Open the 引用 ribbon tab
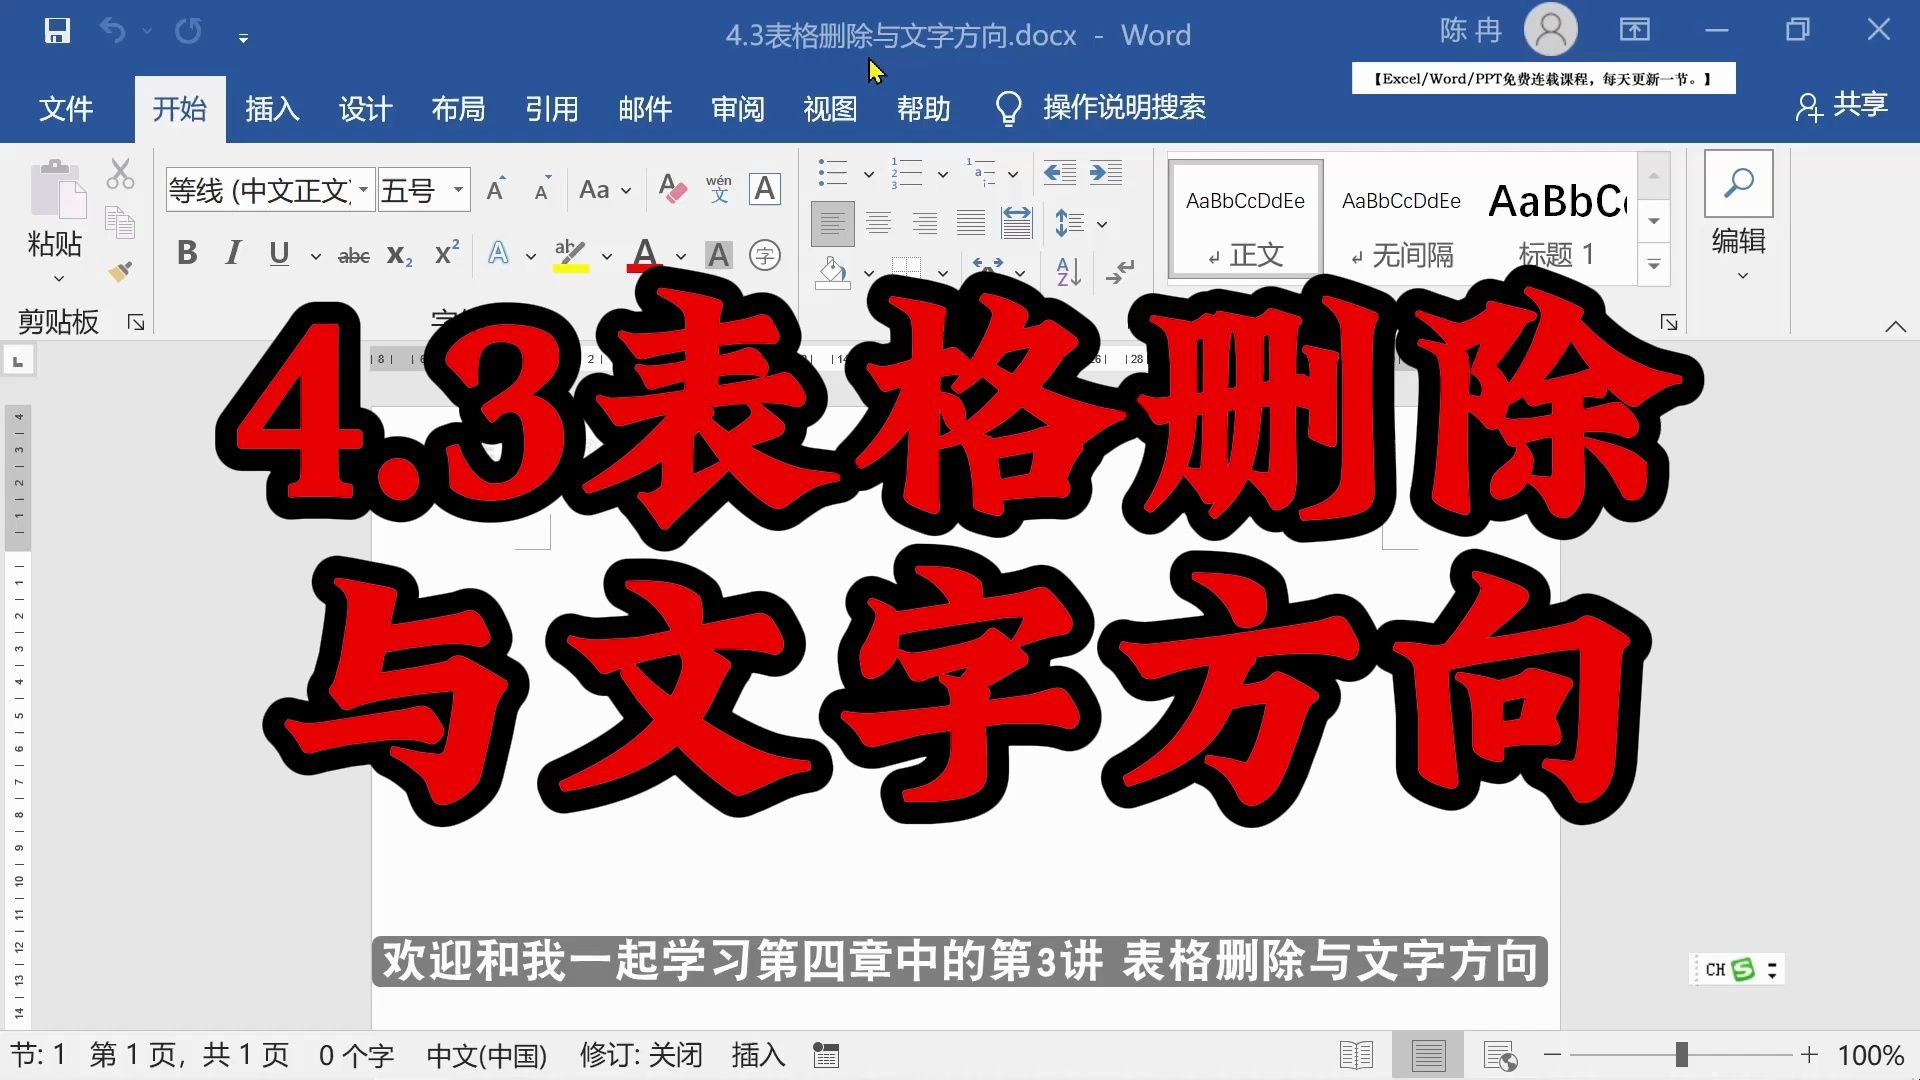The height and width of the screenshot is (1080, 1920). tap(551, 108)
